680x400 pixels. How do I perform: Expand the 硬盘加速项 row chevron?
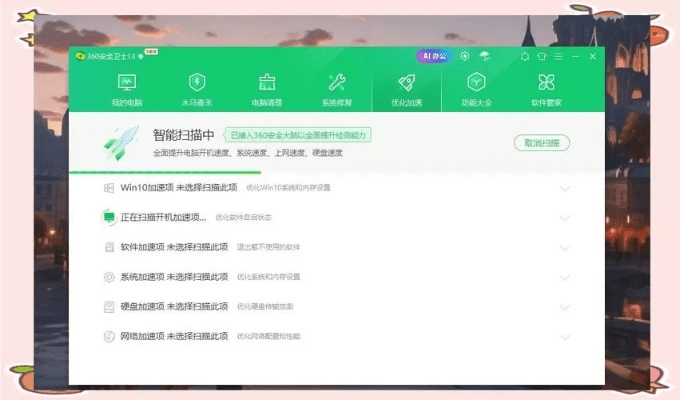(x=565, y=306)
